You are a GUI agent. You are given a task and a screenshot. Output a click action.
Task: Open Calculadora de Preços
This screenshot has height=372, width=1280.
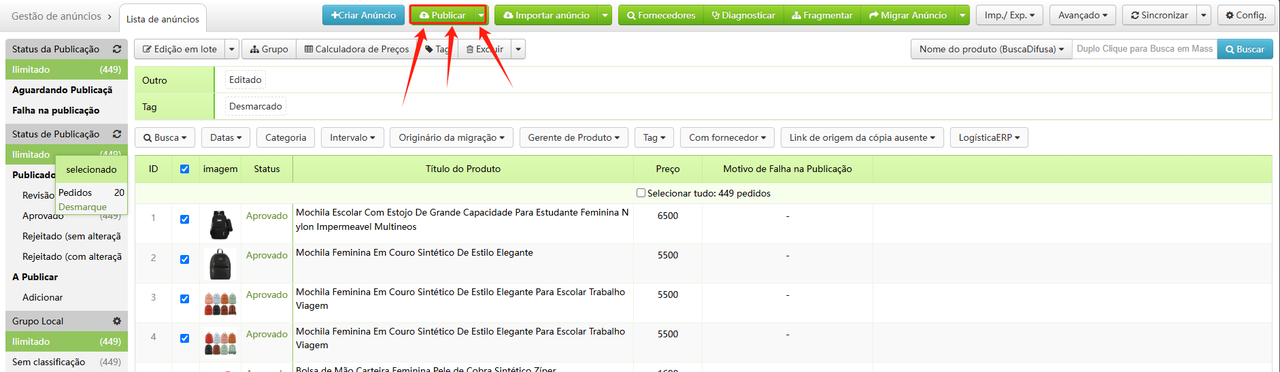[357, 49]
